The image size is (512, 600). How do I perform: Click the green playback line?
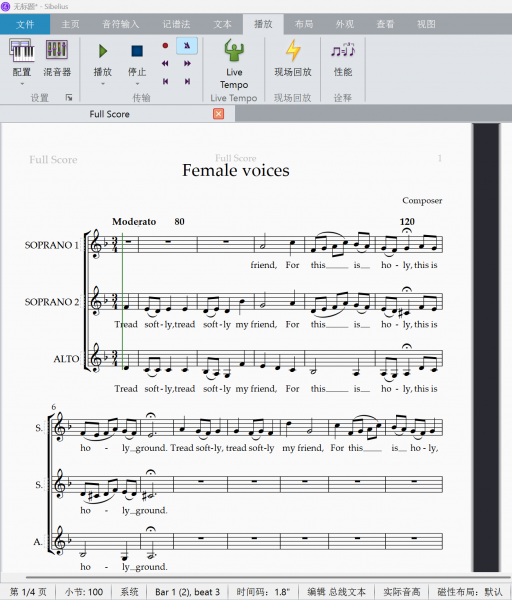[x=122, y=301]
